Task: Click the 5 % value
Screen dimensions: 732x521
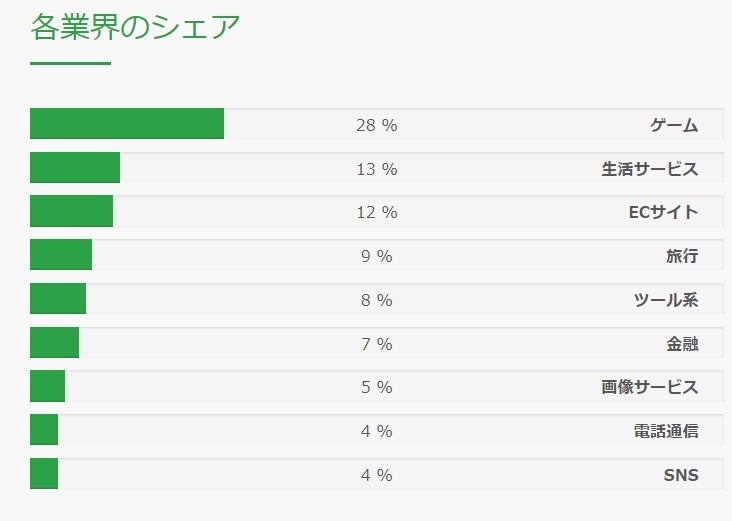Action: point(377,387)
